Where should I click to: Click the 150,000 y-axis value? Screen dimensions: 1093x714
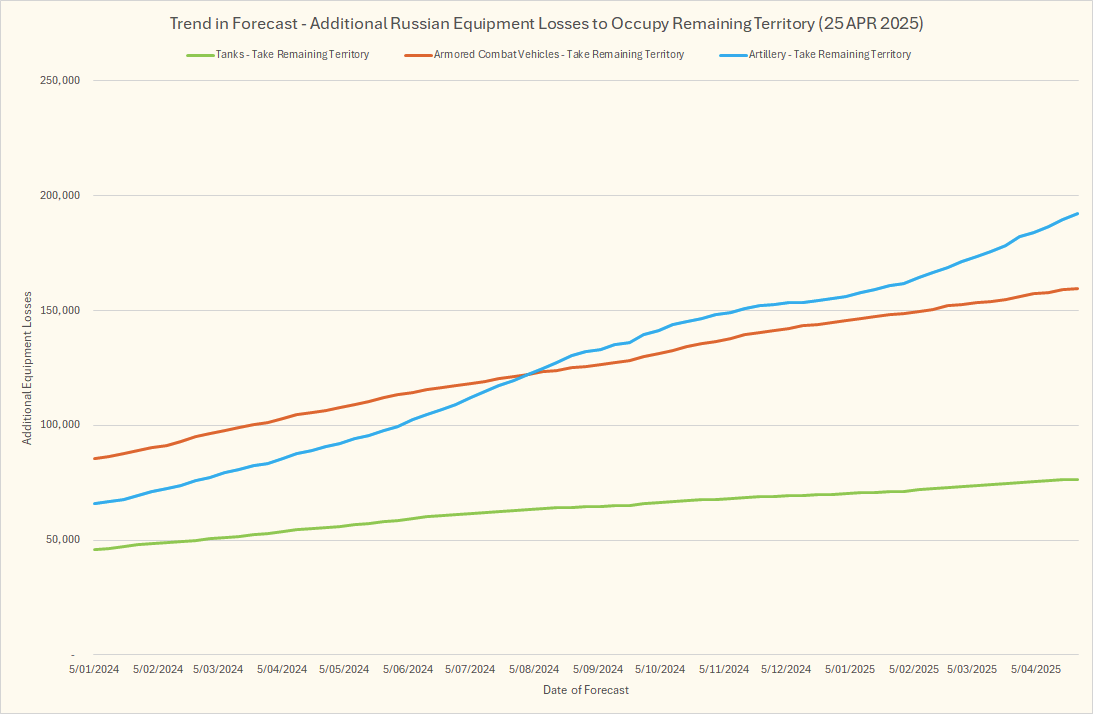(60, 311)
